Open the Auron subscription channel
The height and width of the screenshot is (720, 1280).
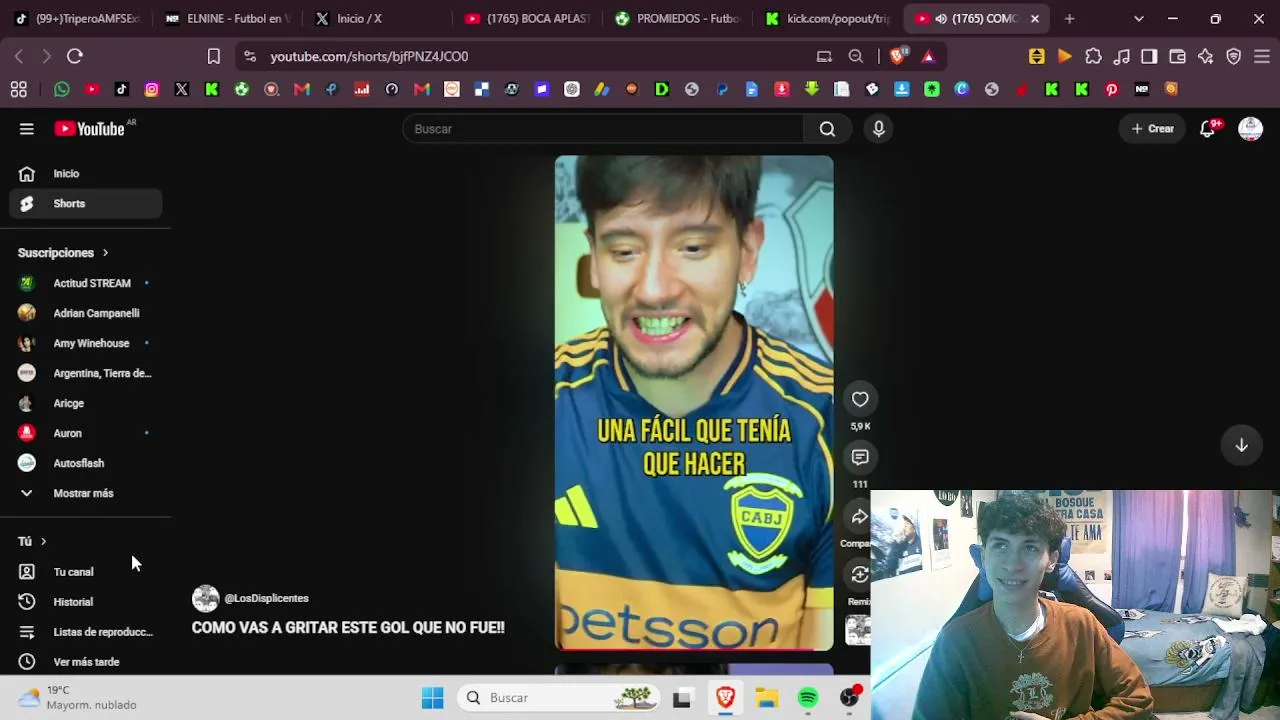coord(87,433)
